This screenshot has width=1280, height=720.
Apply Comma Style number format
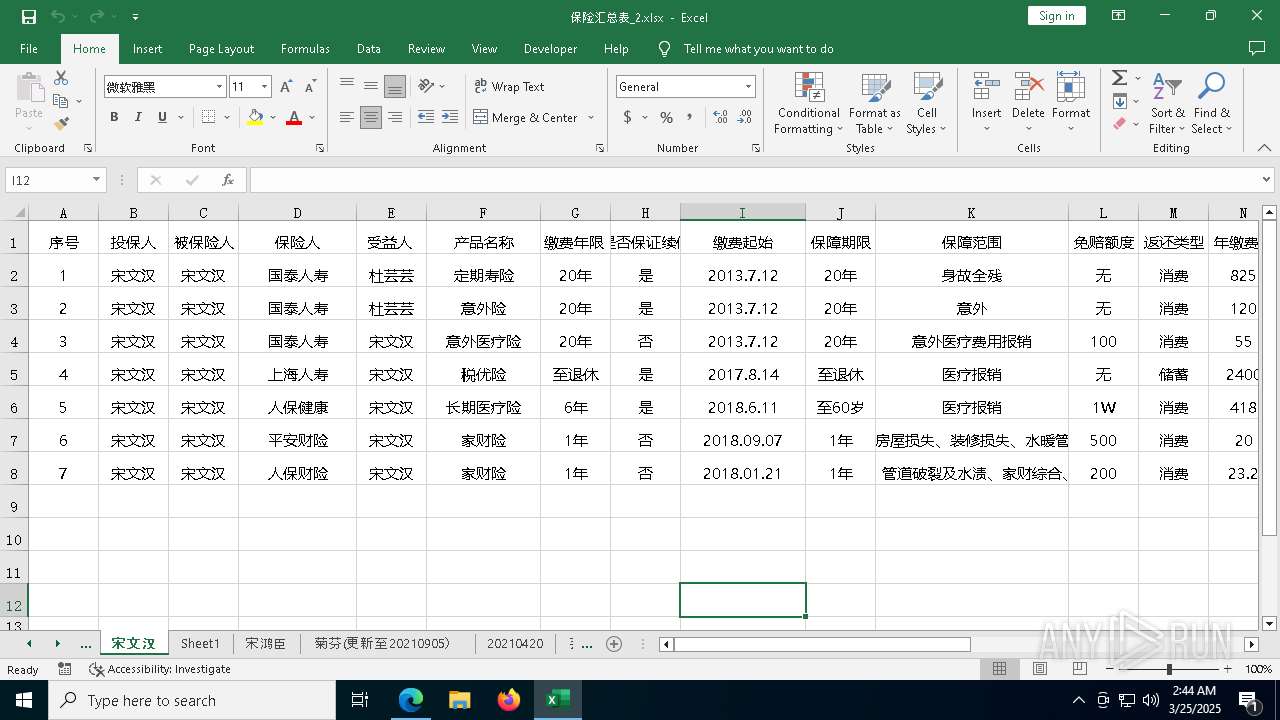689,117
